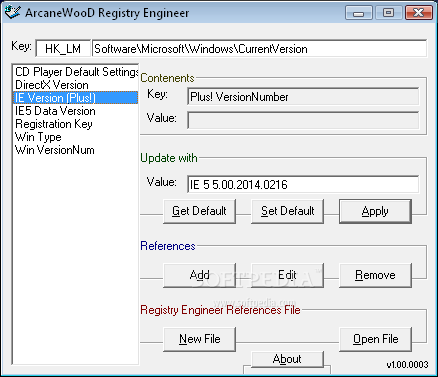Image resolution: width=438 pixels, height=377 pixels.
Task: Select Win Type list entry
Action: click(75, 137)
